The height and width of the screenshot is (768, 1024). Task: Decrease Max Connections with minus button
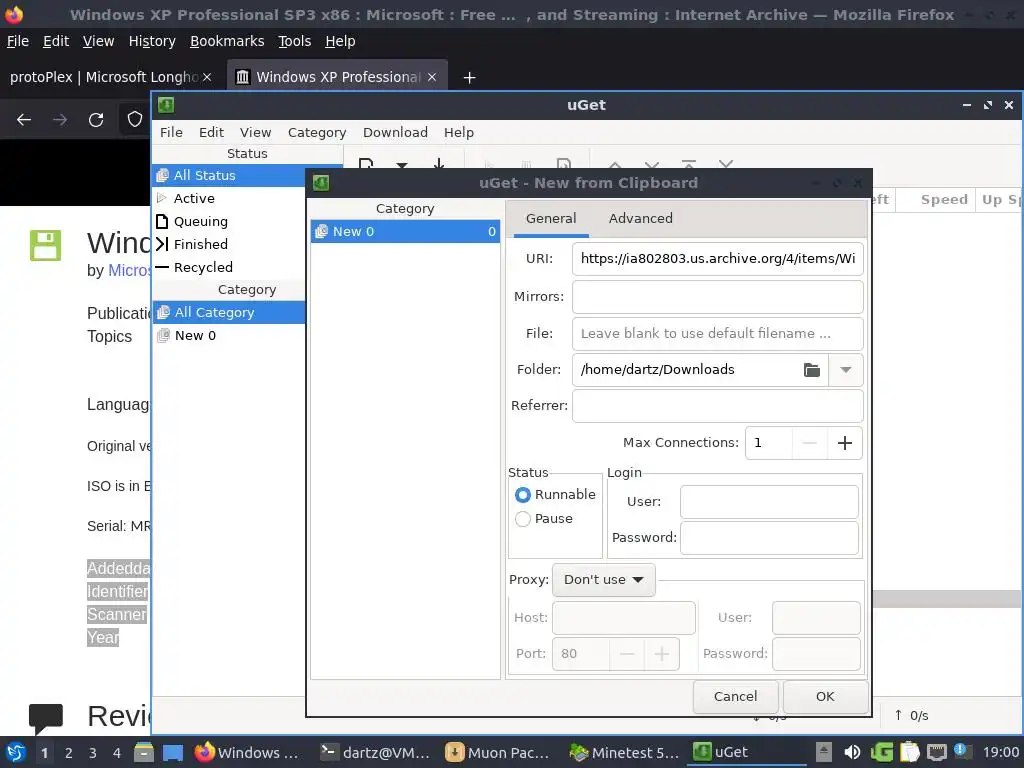tap(810, 443)
